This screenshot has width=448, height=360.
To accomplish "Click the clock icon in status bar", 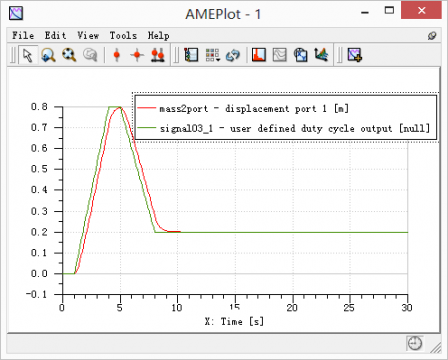I will (x=415, y=343).
